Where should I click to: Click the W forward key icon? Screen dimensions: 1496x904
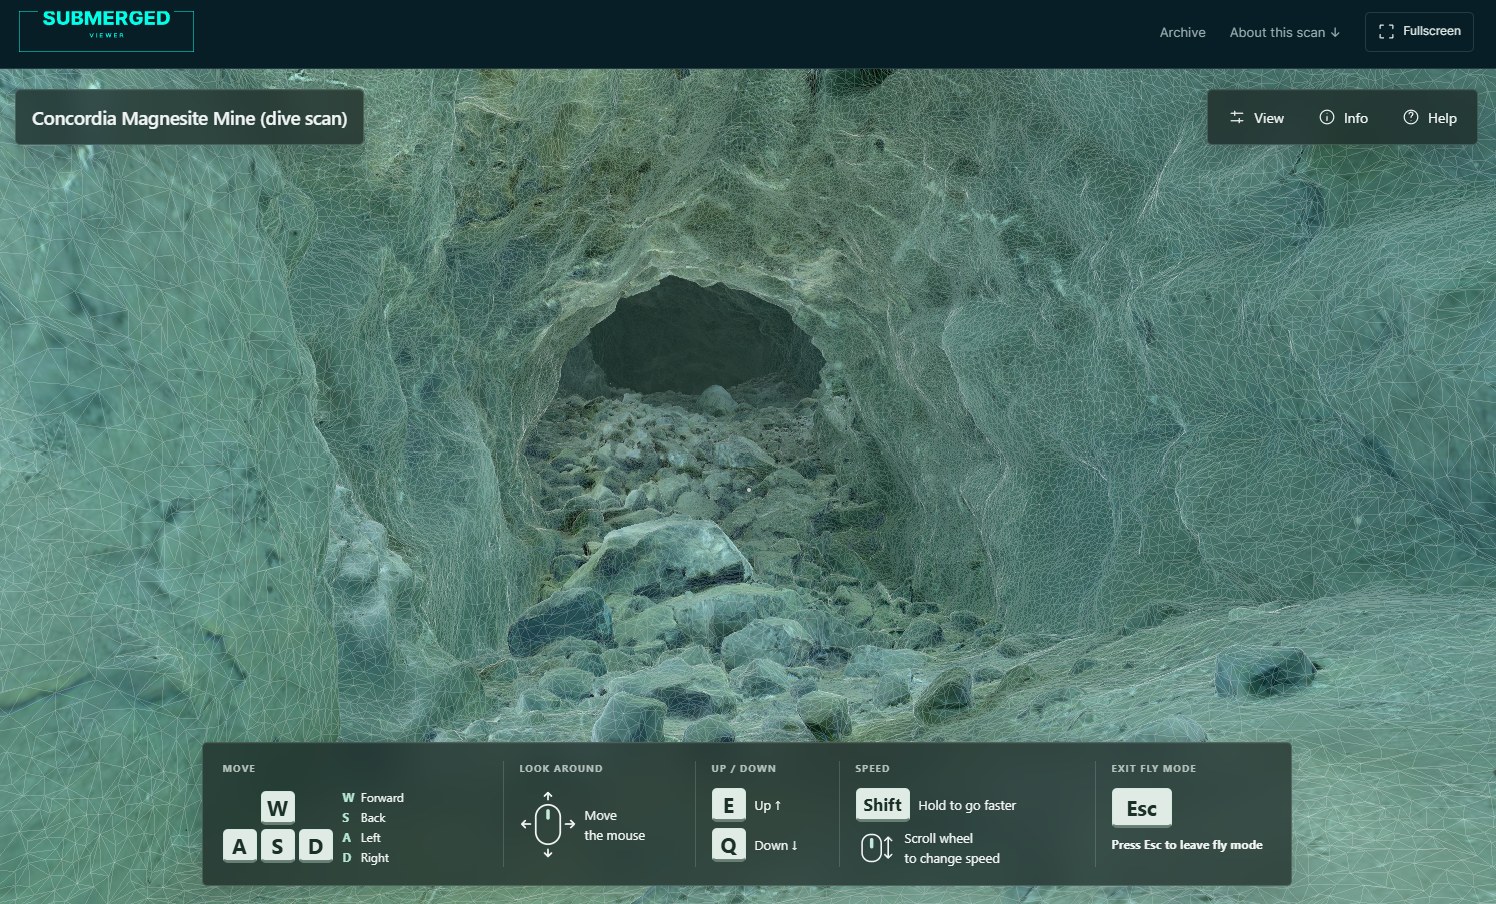[278, 808]
